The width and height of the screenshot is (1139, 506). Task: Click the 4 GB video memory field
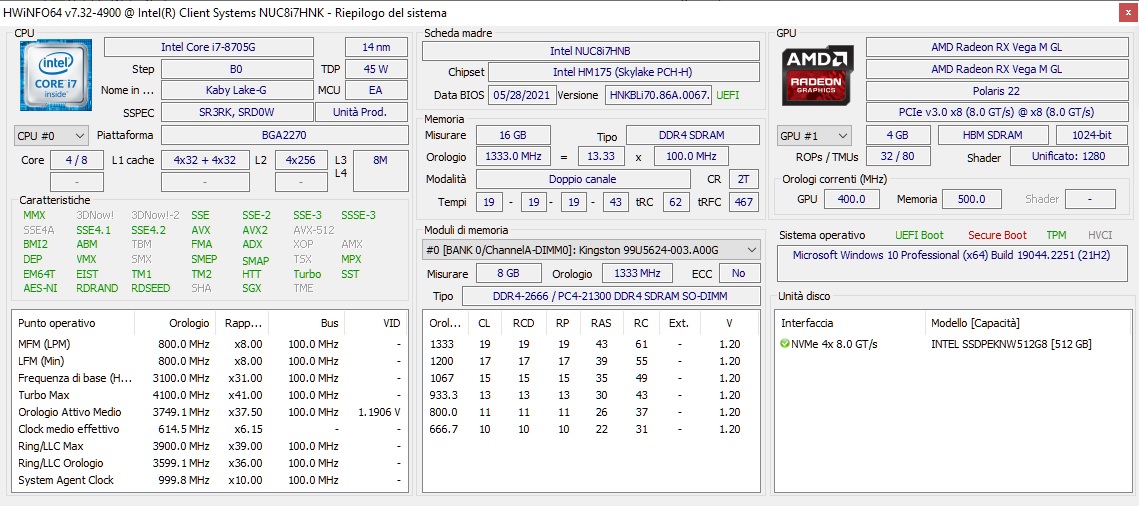point(898,135)
